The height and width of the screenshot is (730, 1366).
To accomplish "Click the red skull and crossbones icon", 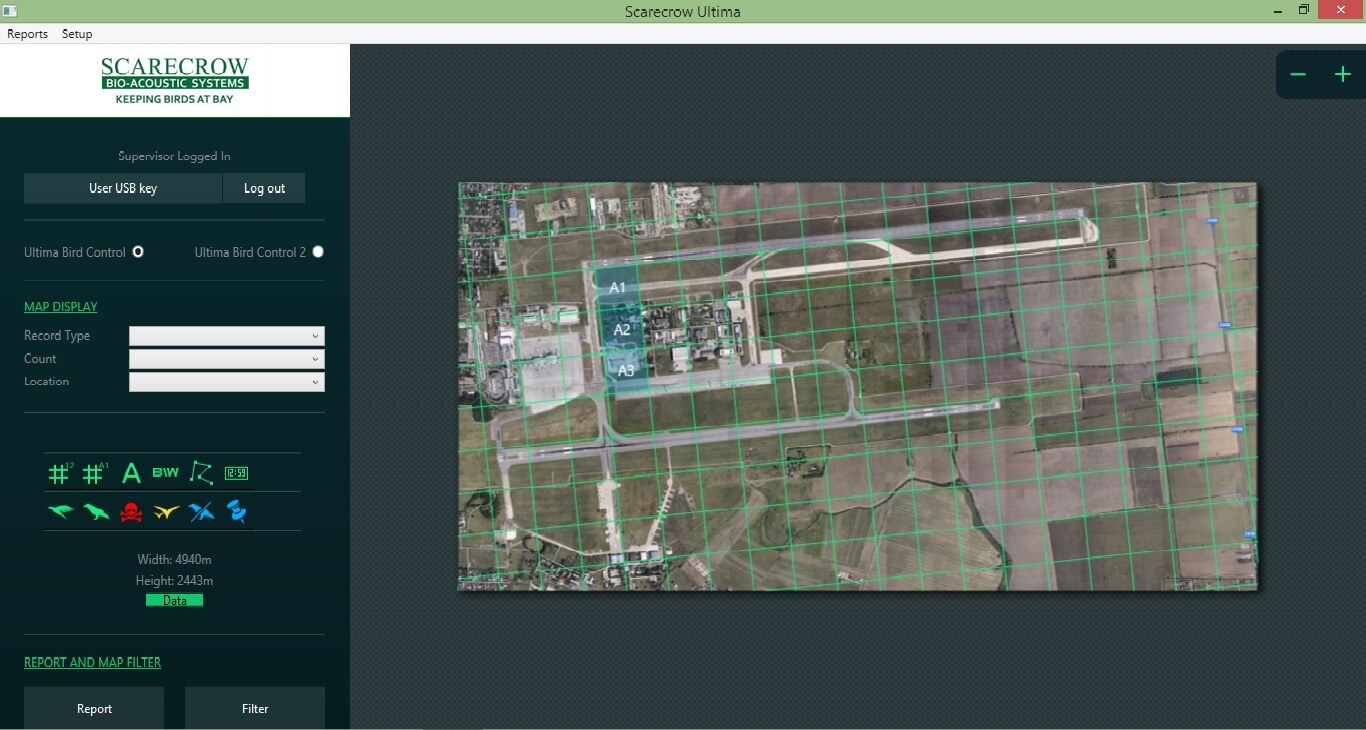I will pyautogui.click(x=131, y=512).
